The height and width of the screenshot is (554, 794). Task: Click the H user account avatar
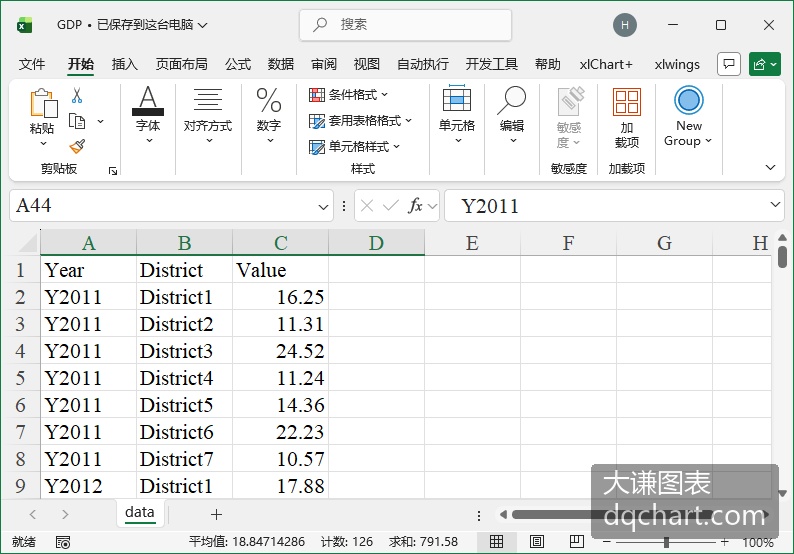tap(625, 25)
